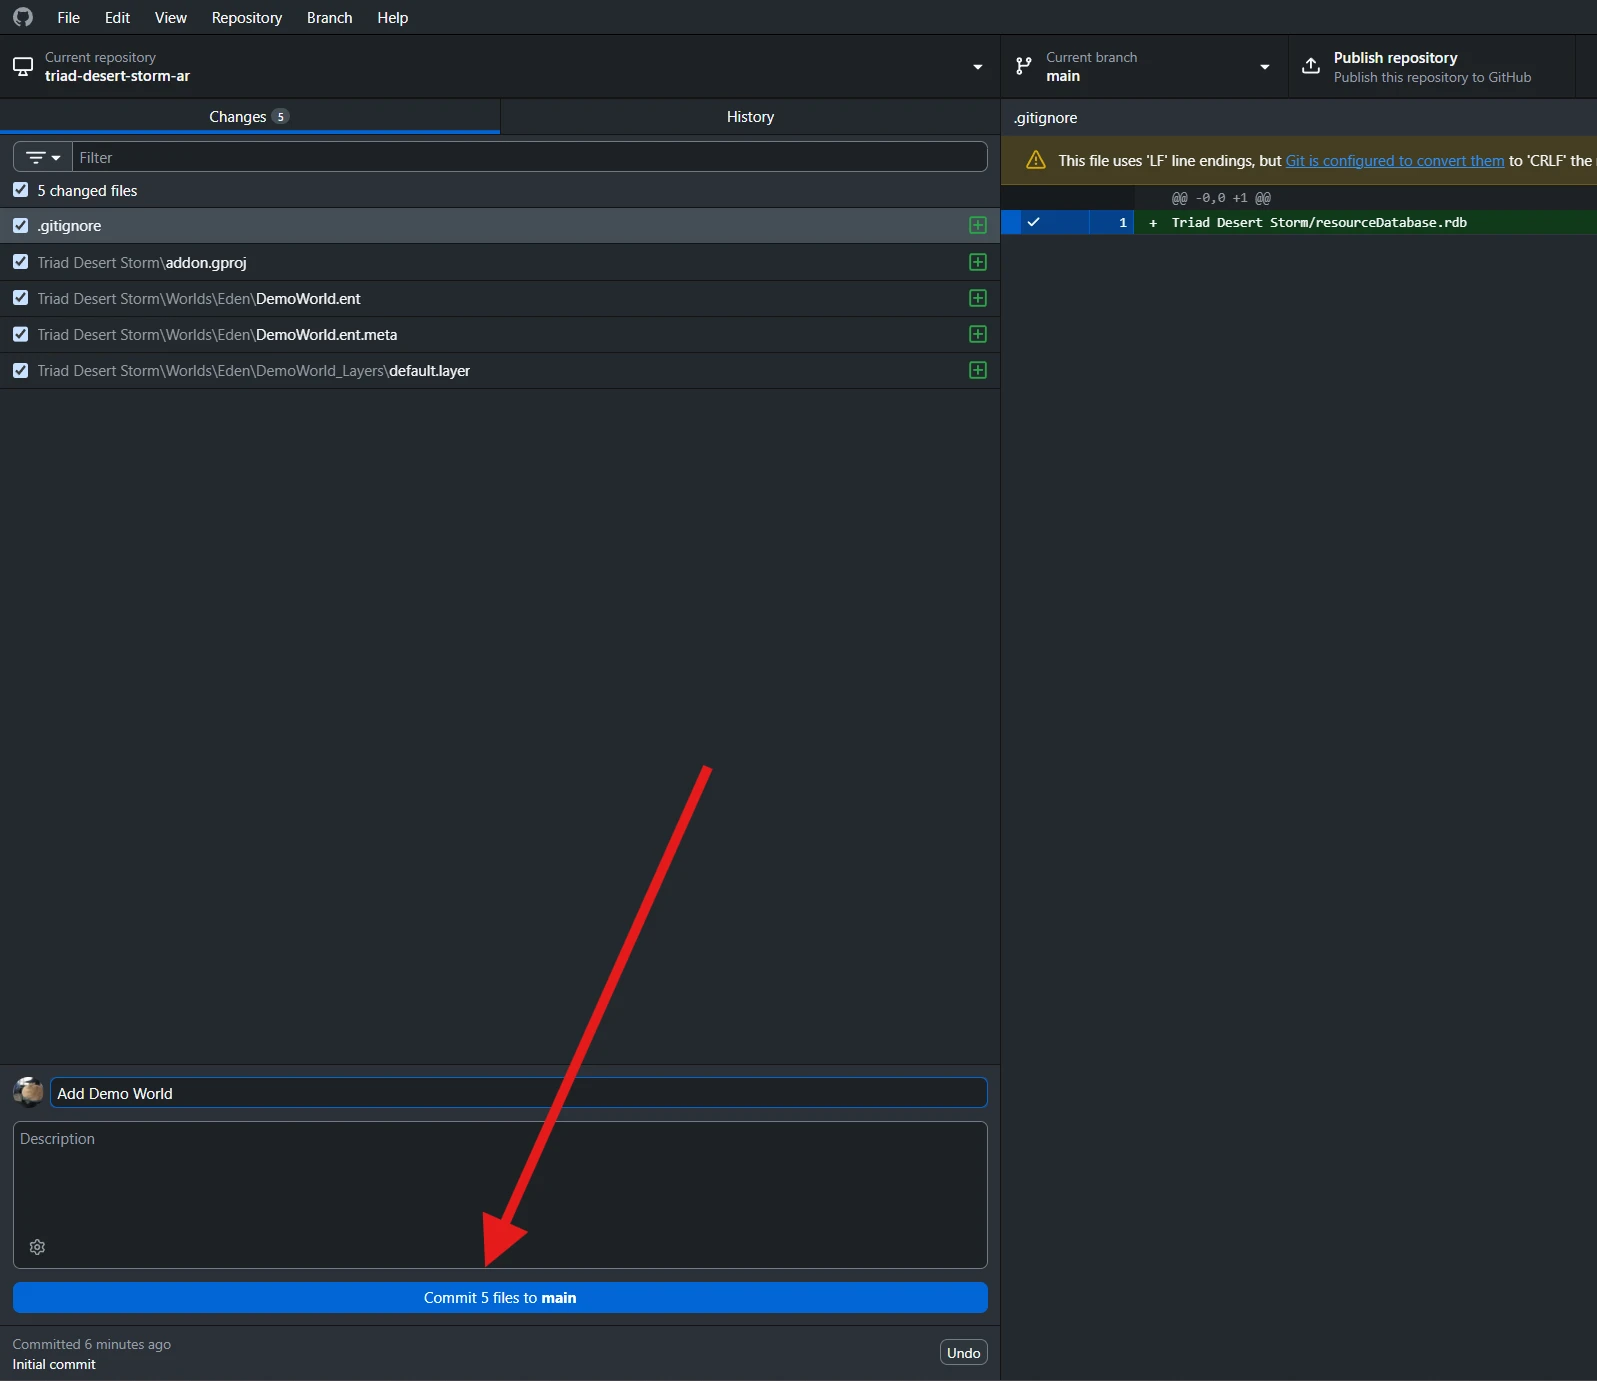The height and width of the screenshot is (1381, 1597).
Task: Click the GitHub Desktop logo icon
Action: 22,17
